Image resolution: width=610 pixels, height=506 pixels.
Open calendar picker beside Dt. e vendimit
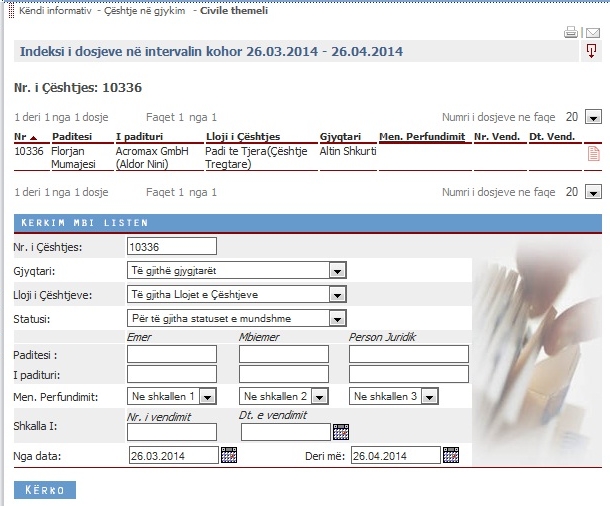[341, 432]
